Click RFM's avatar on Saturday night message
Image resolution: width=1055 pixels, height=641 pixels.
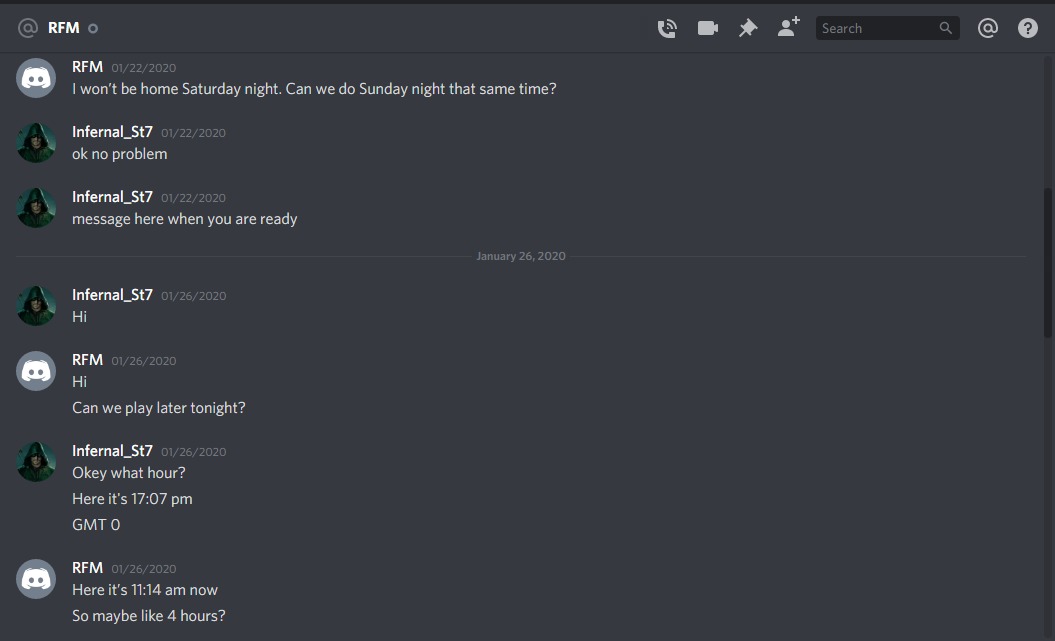pyautogui.click(x=36, y=78)
